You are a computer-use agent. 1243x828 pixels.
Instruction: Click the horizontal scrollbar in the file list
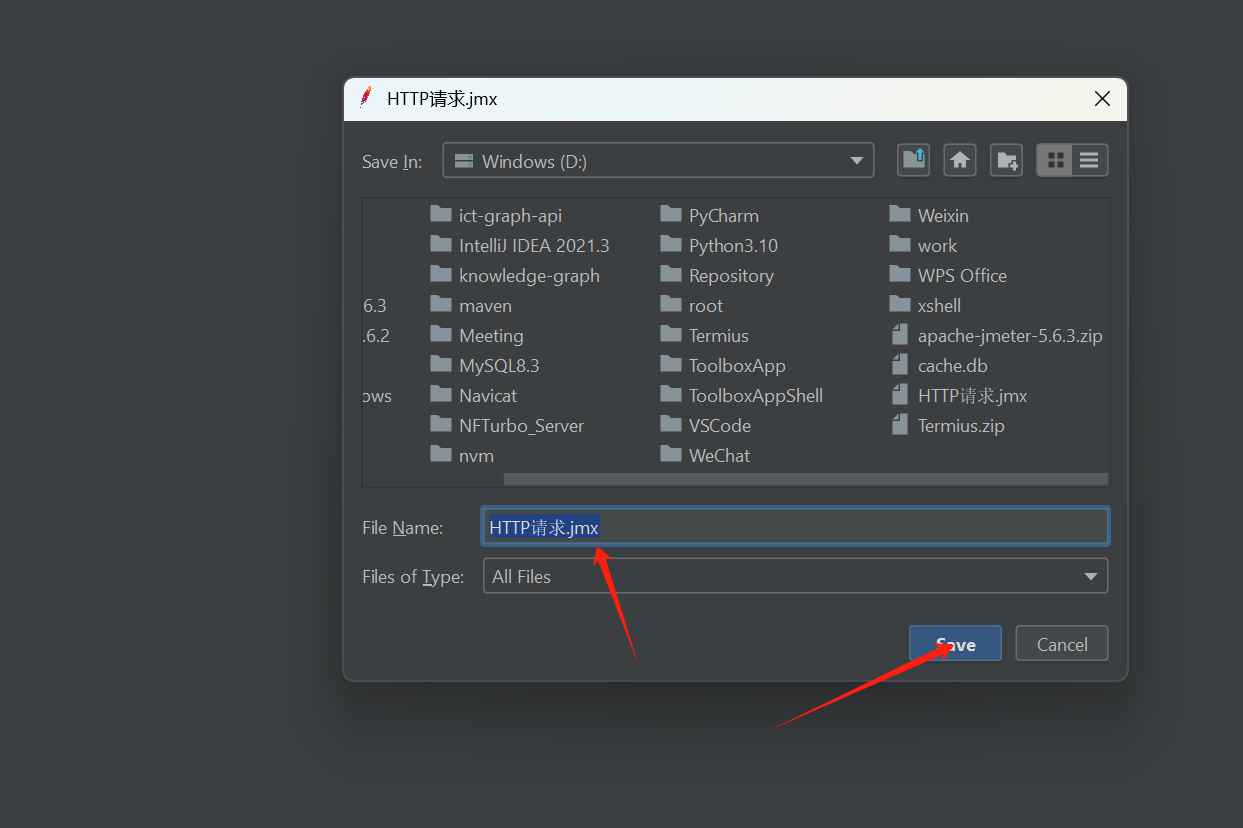coord(805,479)
